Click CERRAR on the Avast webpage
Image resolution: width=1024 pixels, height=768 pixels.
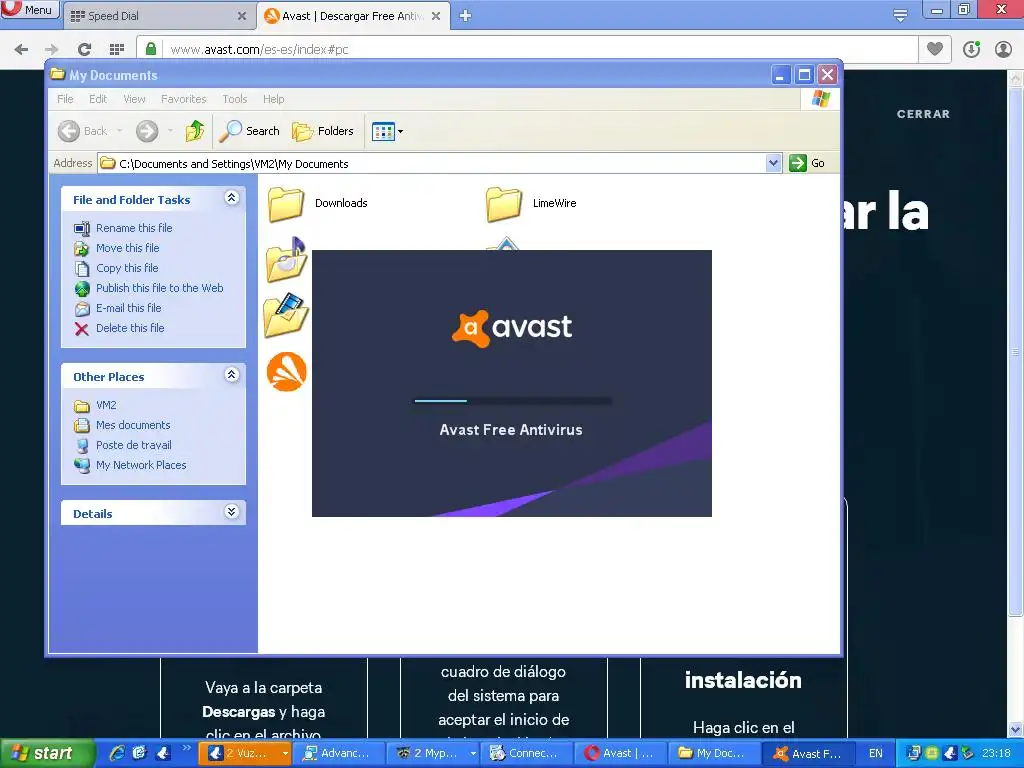coord(923,114)
